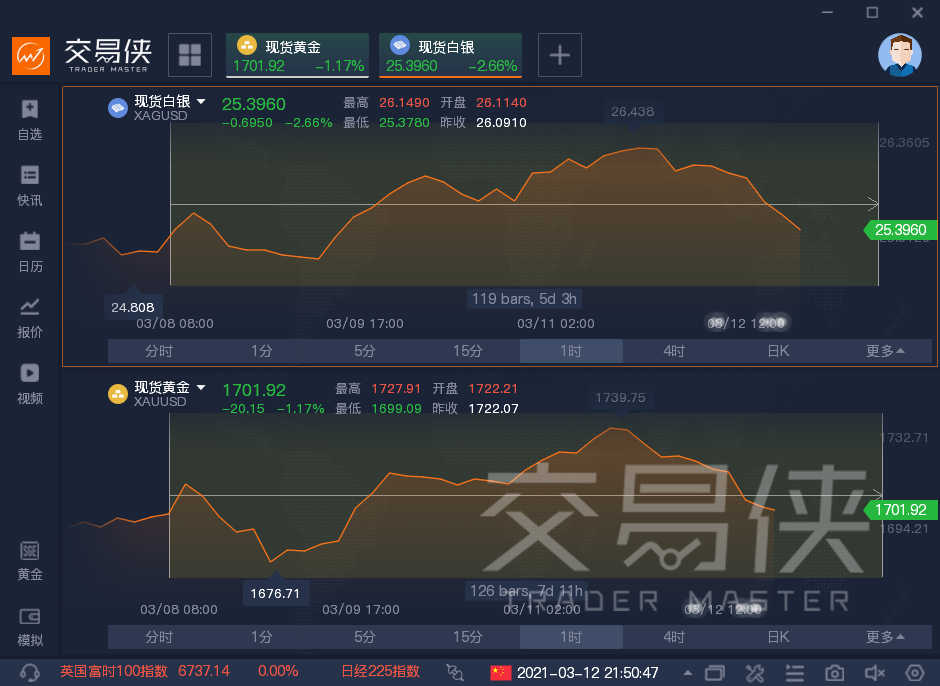Select 日K timeframe on gold chart

[778, 637]
